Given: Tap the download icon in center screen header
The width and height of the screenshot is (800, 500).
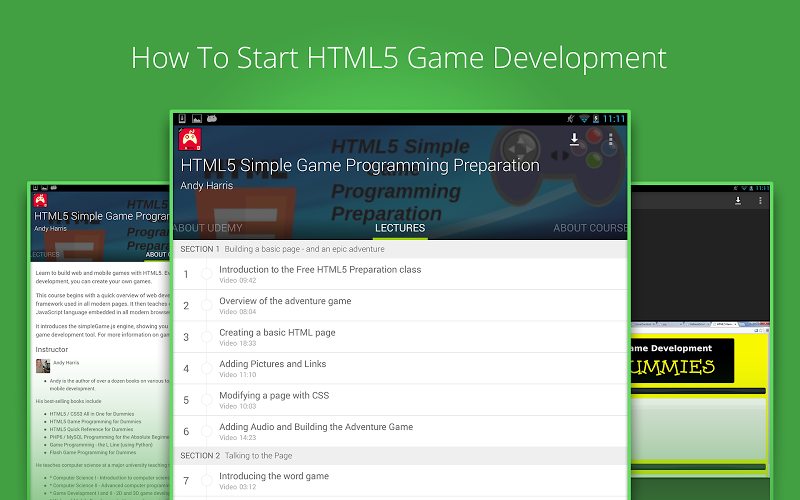Looking at the screenshot, I should click(x=574, y=139).
